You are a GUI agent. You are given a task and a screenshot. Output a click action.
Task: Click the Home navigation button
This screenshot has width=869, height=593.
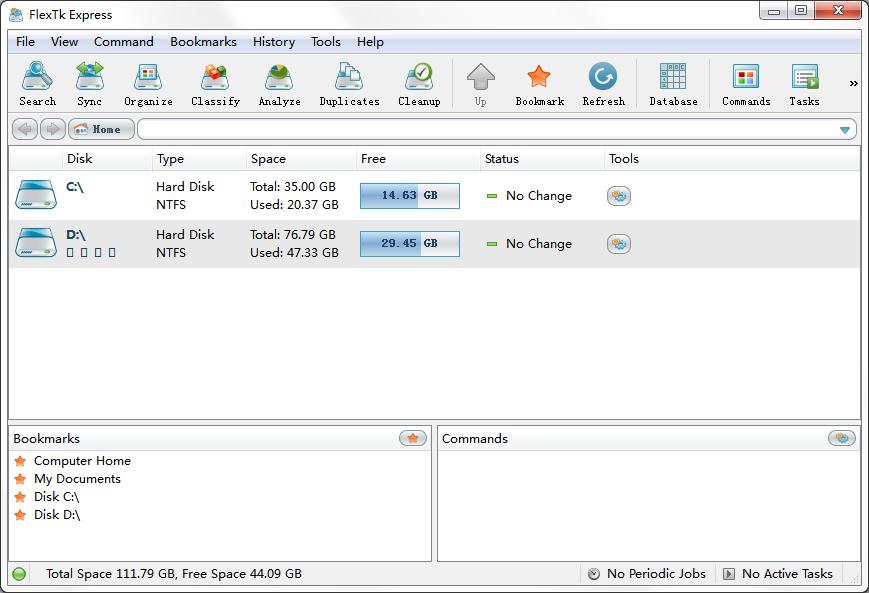click(x=101, y=129)
